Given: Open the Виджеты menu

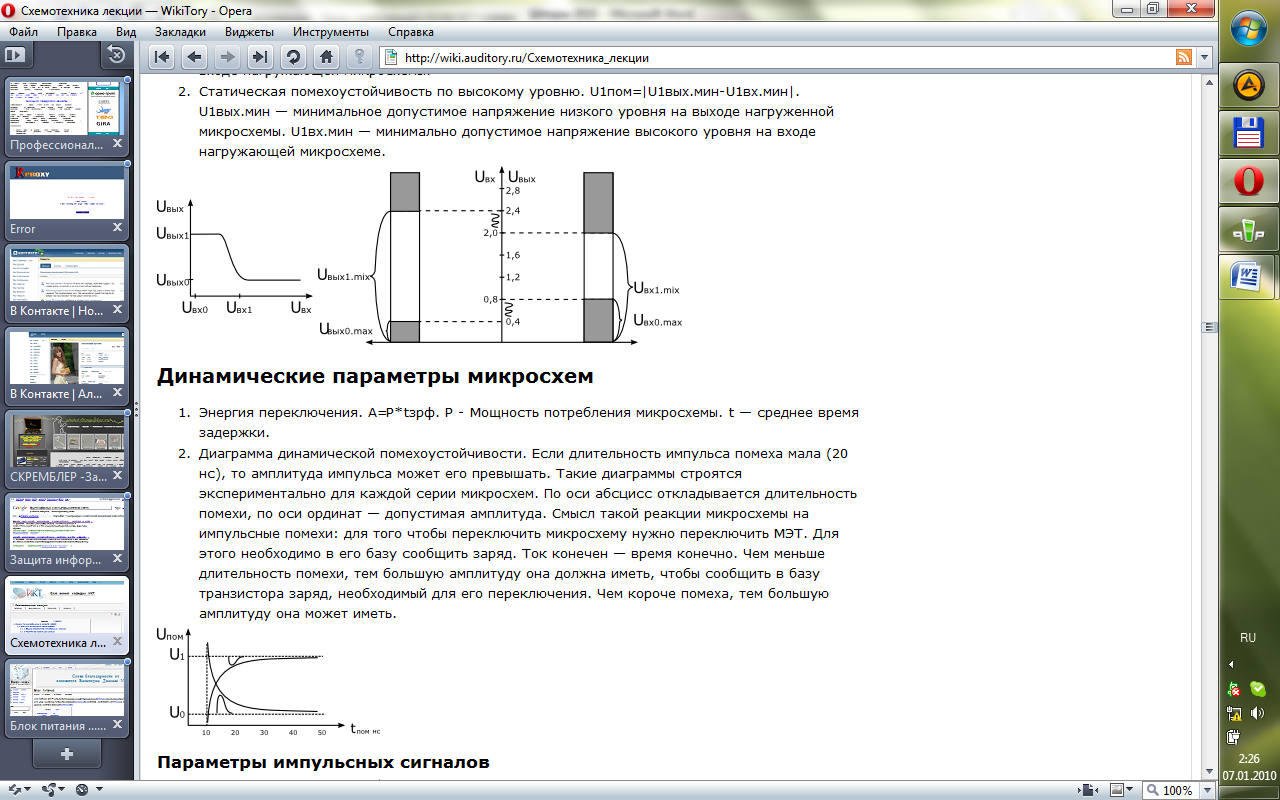Looking at the screenshot, I should 249,31.
